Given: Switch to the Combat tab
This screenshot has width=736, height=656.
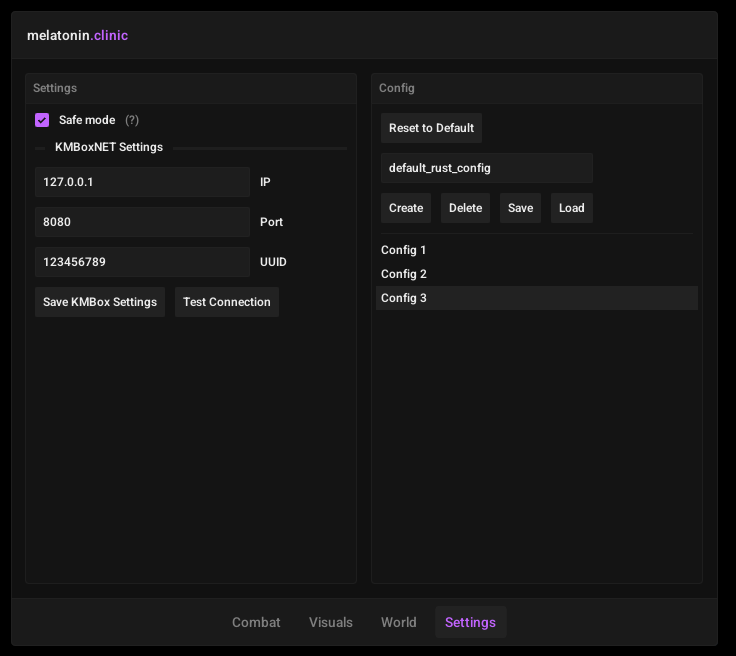Looking at the screenshot, I should point(256,622).
